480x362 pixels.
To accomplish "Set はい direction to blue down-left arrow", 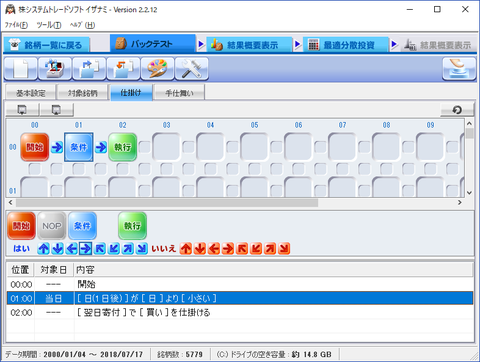I will 114,249.
